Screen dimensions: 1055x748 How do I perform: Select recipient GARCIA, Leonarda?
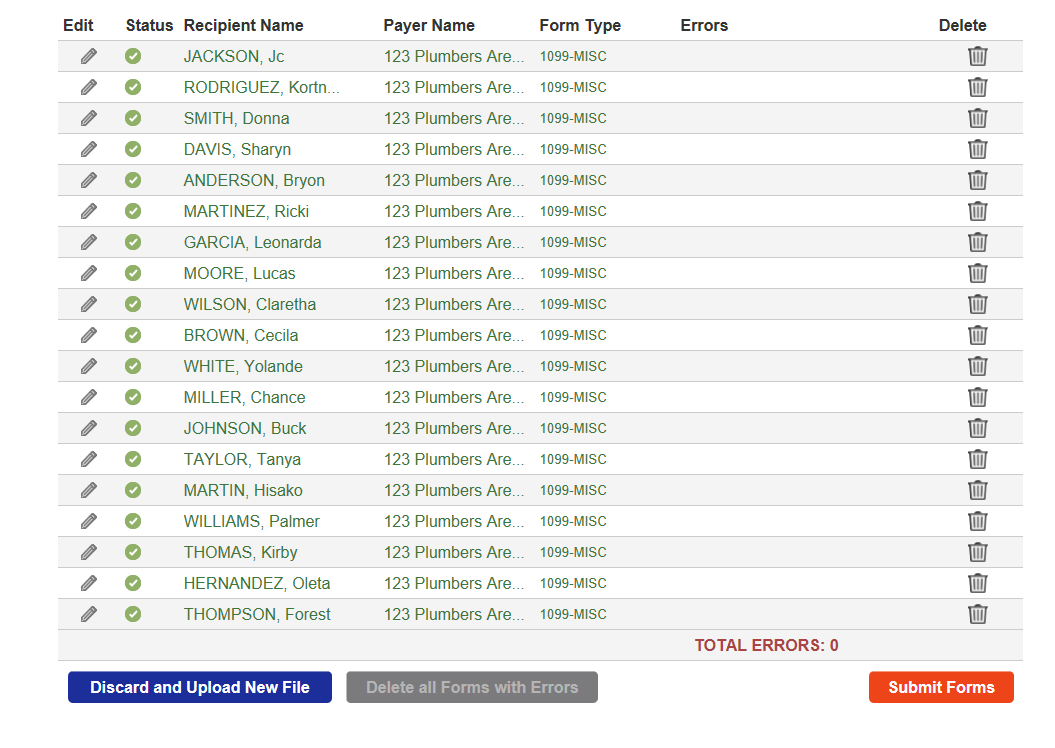coord(252,242)
